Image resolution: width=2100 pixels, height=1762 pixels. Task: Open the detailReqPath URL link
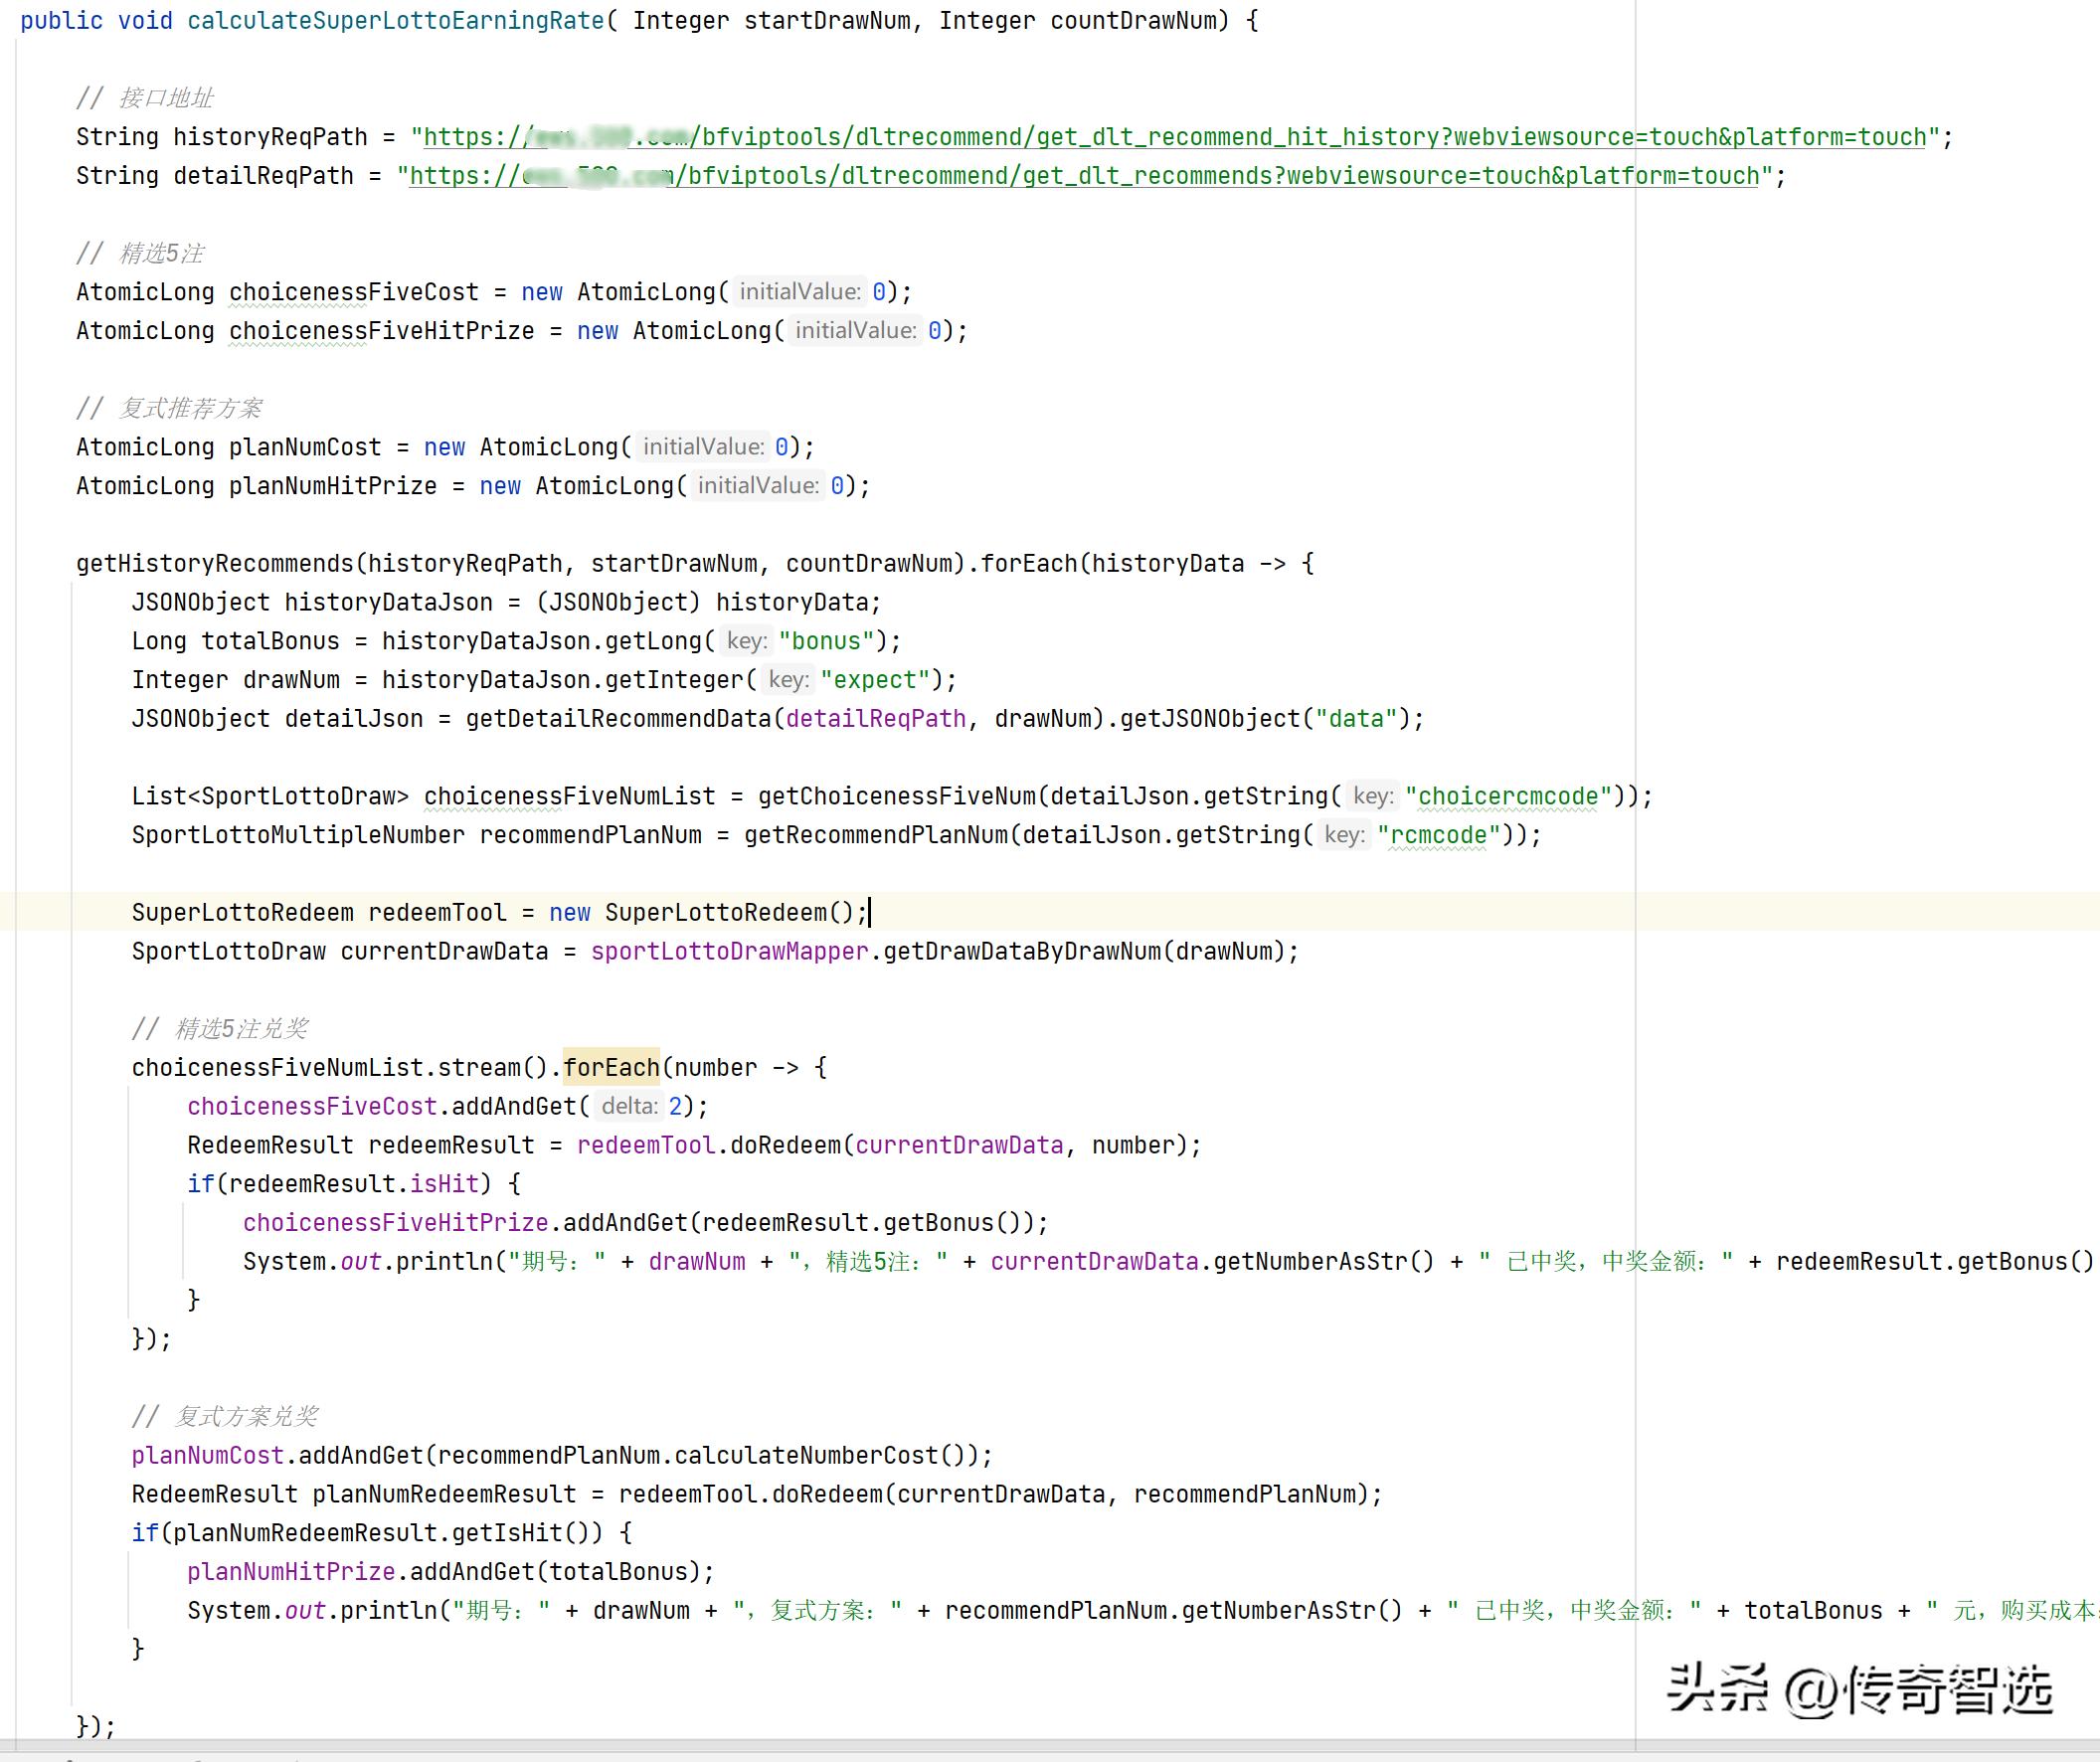click(1085, 176)
